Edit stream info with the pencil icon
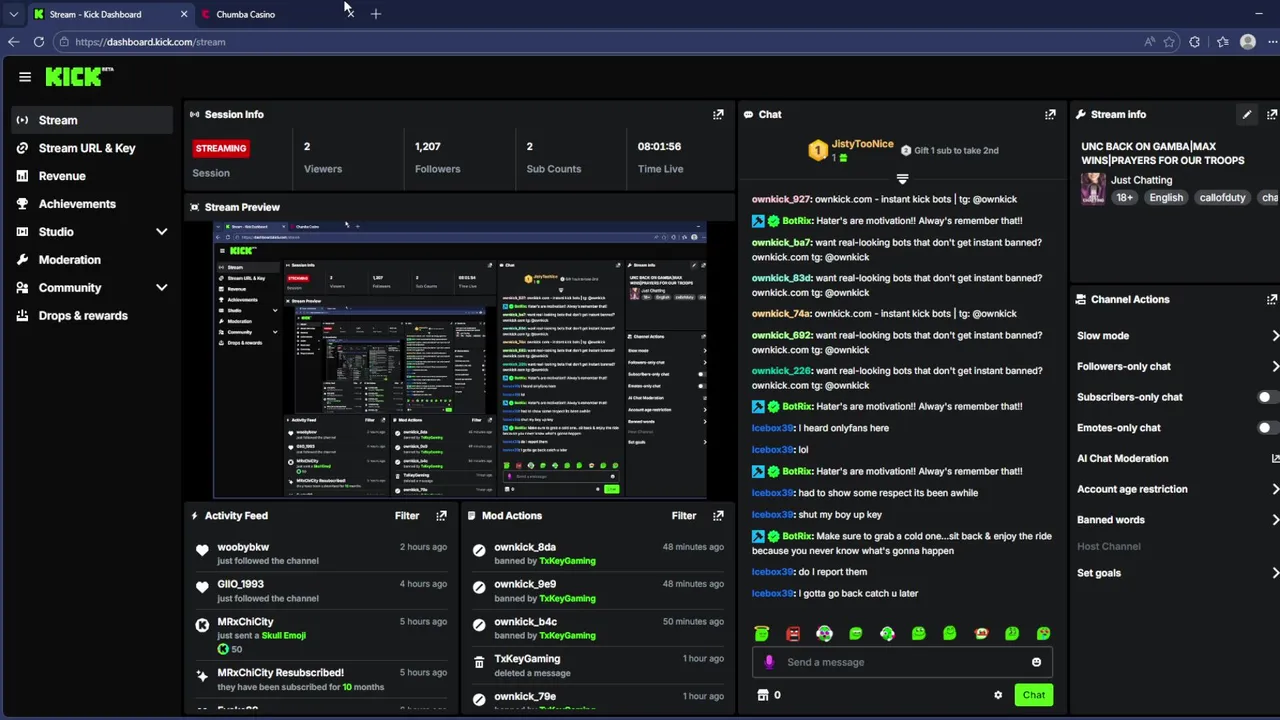This screenshot has width=1280, height=720. pyautogui.click(x=1247, y=114)
